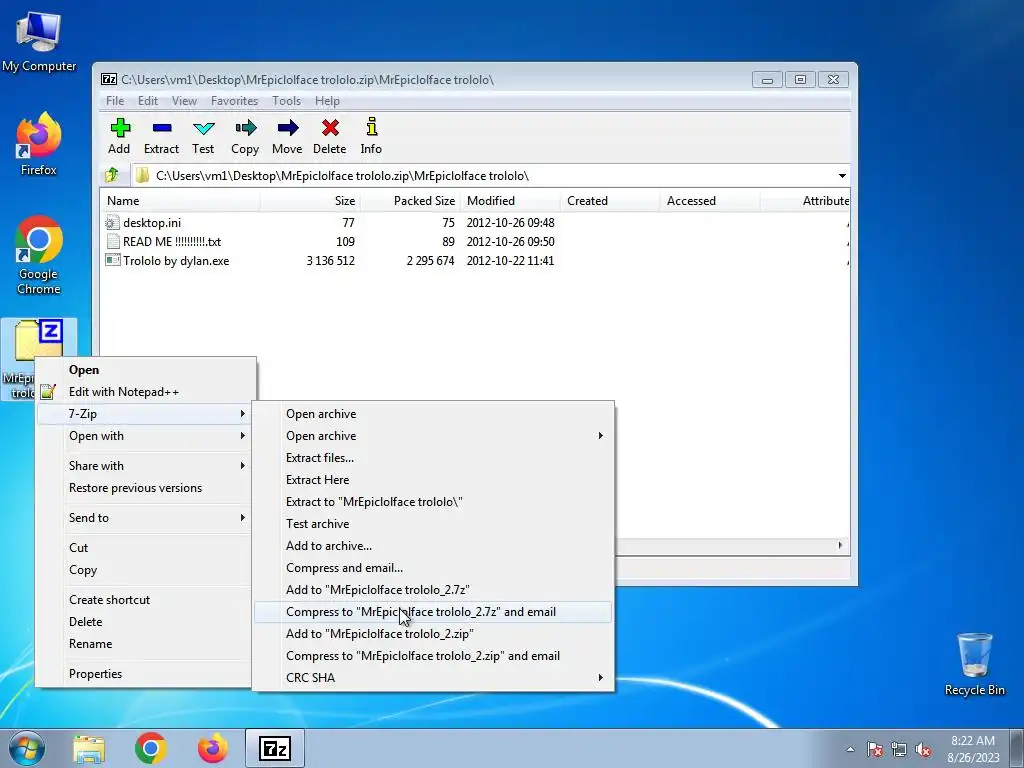Launch Firefox from the taskbar
This screenshot has width=1024, height=768.
click(x=212, y=748)
